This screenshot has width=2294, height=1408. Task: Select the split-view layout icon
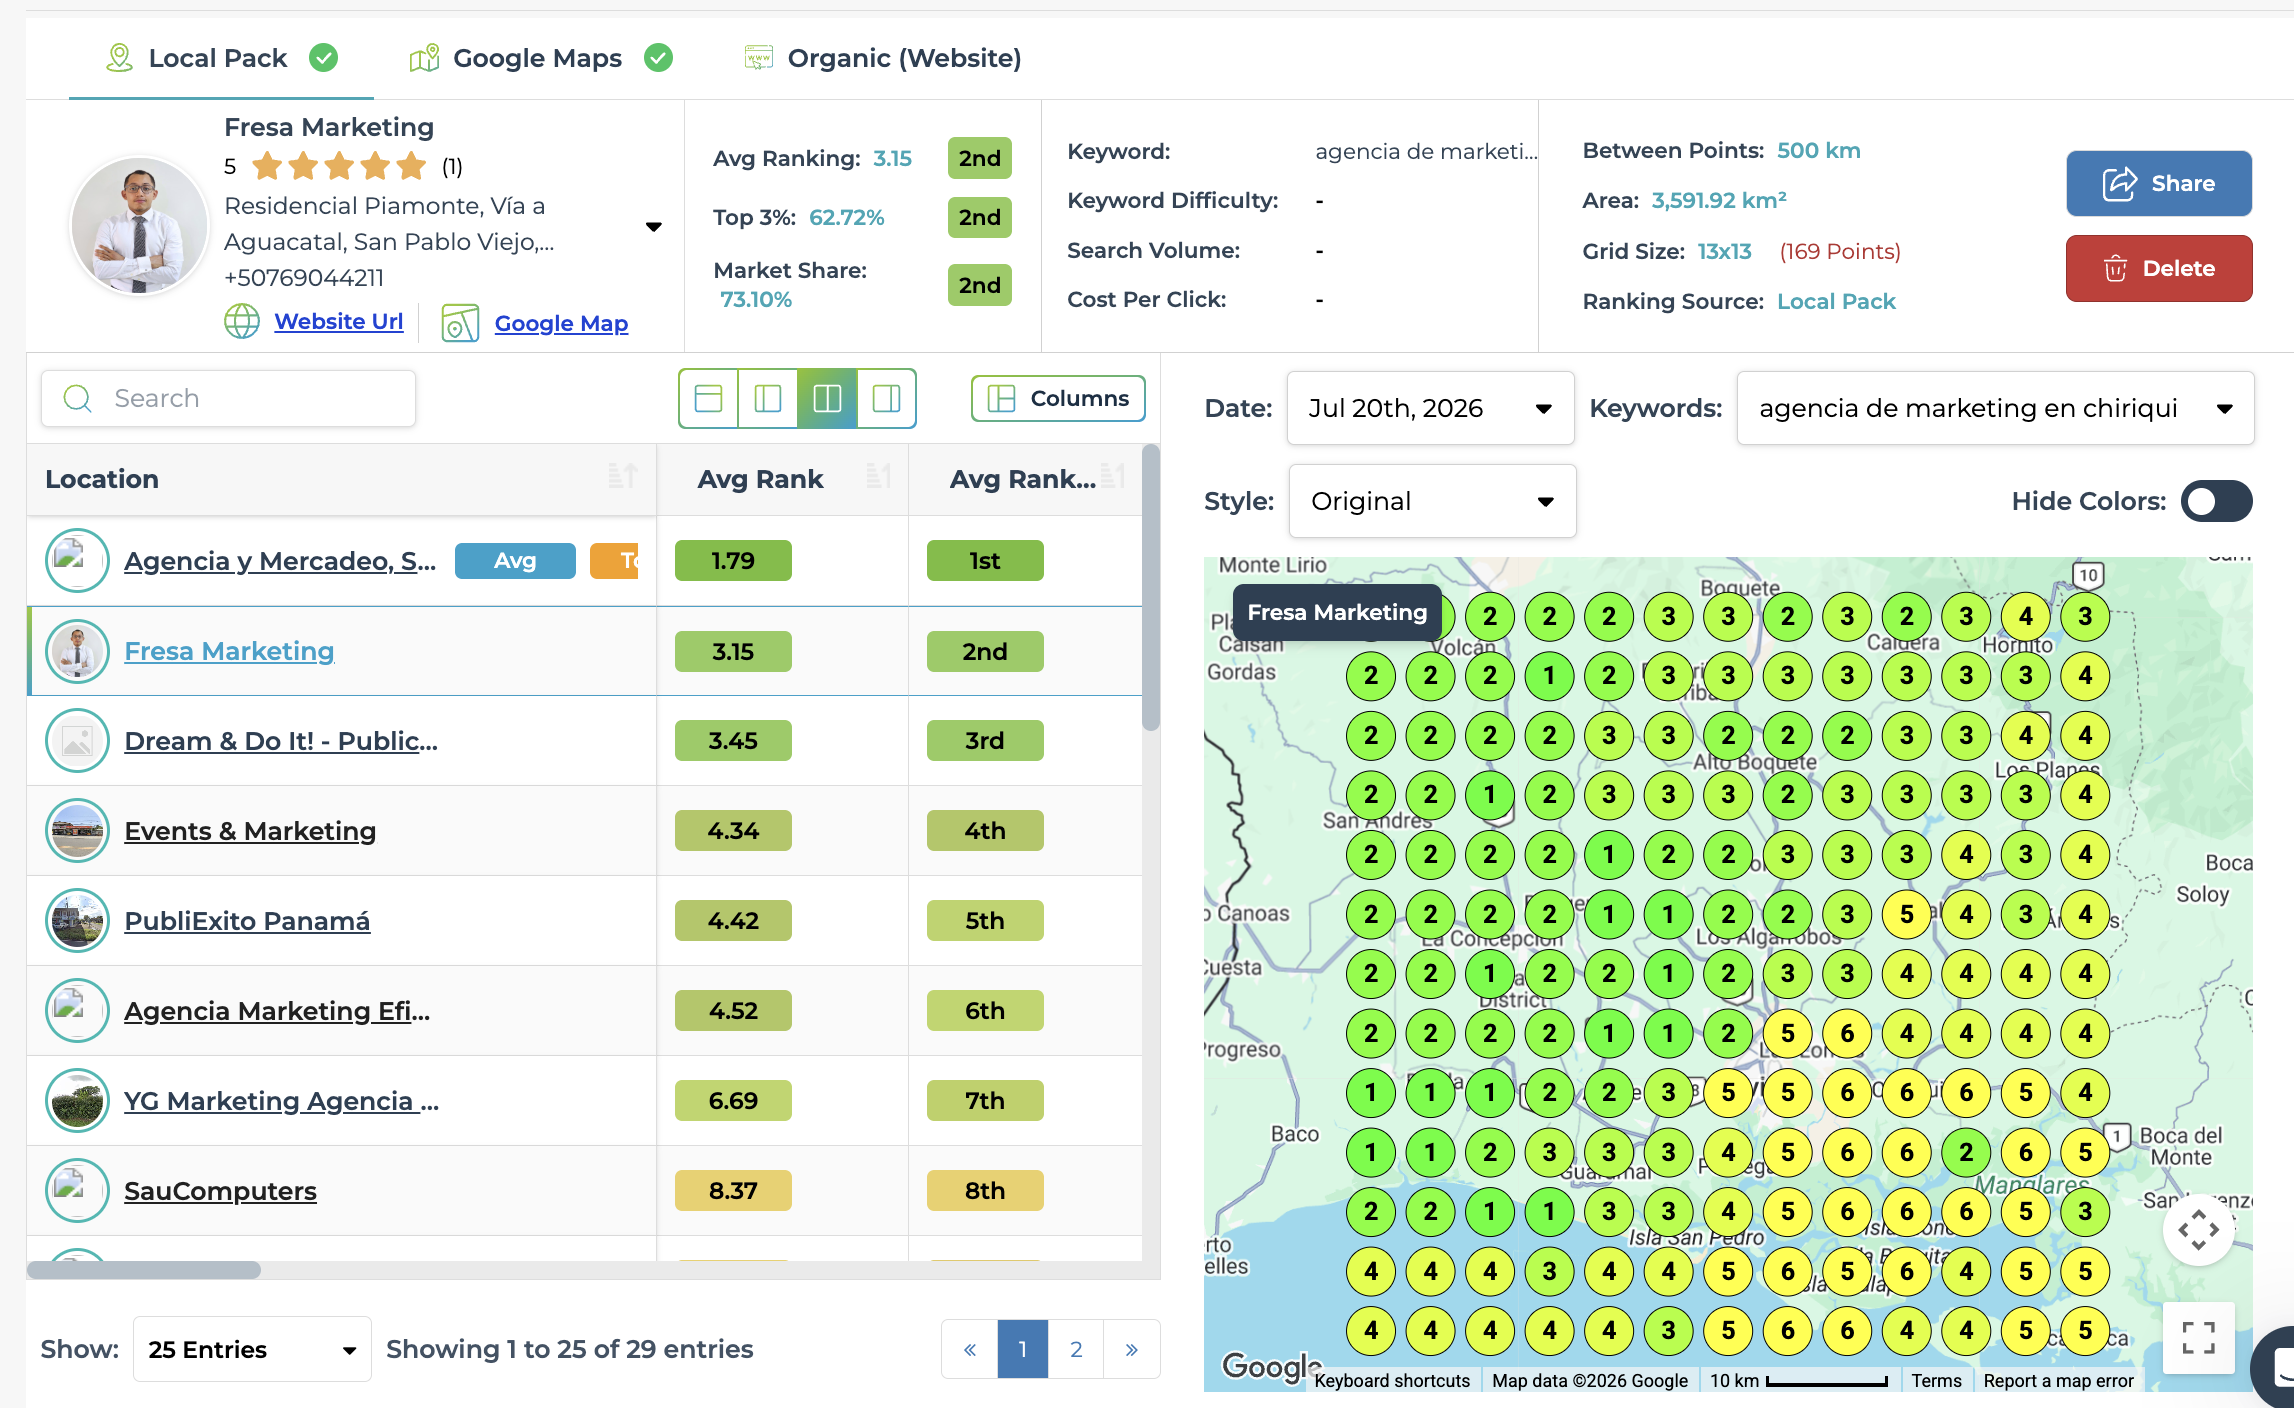coord(827,399)
